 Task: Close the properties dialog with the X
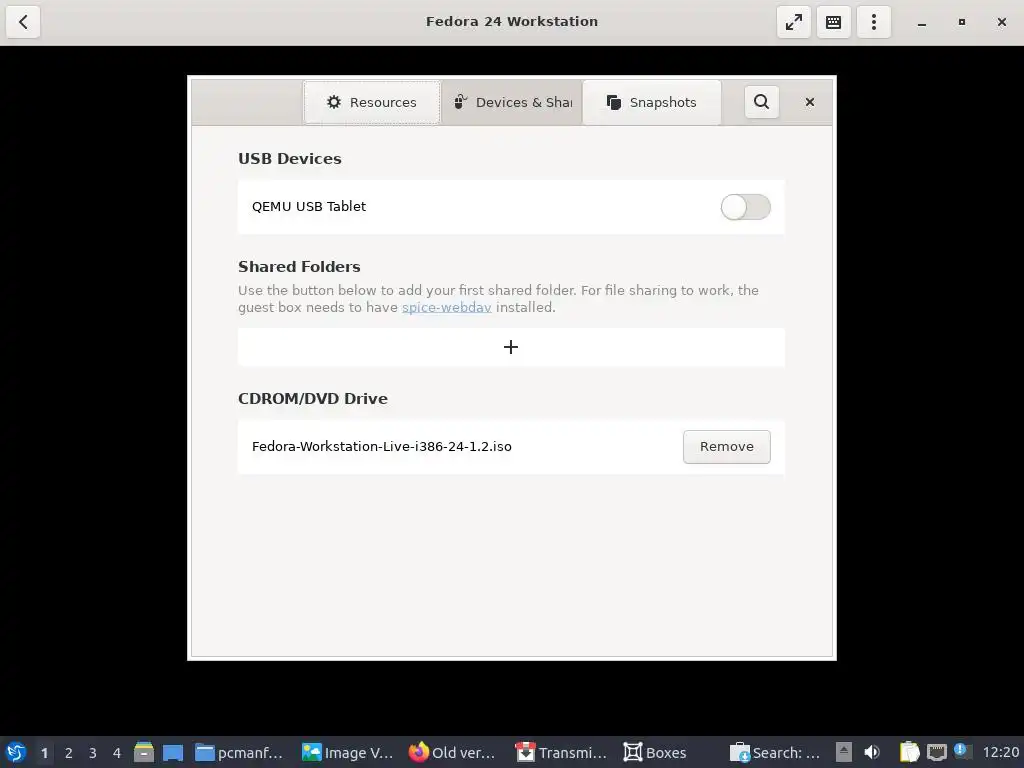[810, 102]
